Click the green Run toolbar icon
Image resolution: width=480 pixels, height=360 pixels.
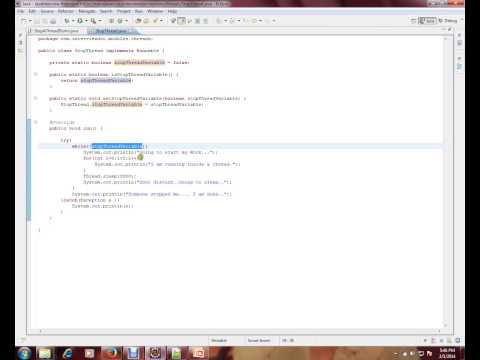[80, 21]
